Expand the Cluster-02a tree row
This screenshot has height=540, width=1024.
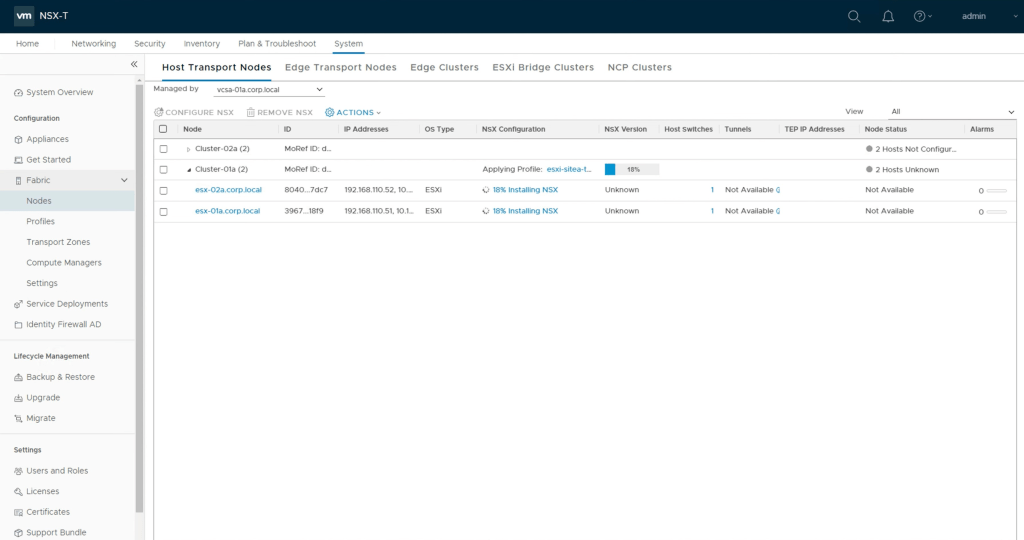188,149
